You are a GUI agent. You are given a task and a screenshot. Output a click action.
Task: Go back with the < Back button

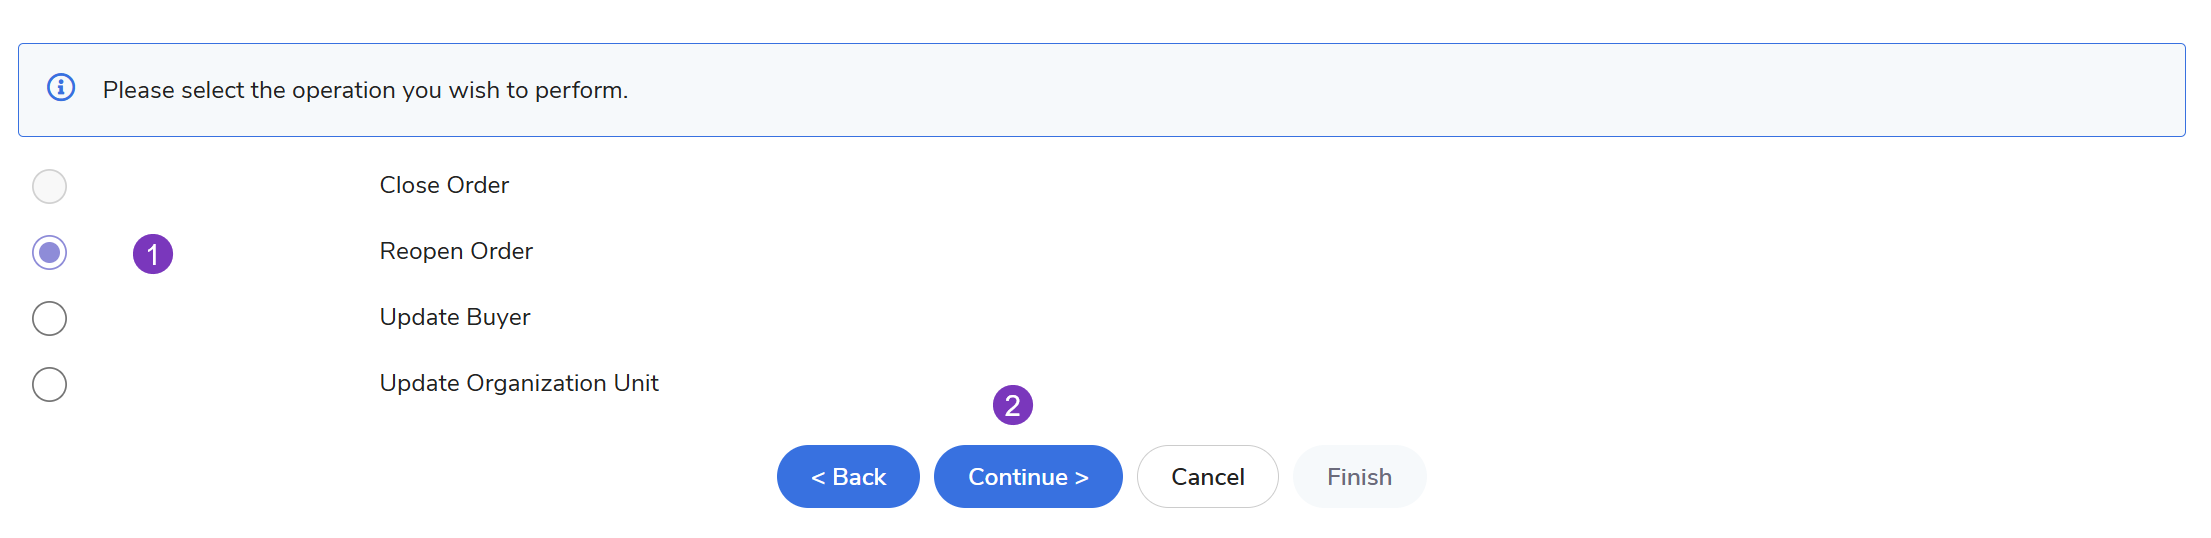pos(848,477)
